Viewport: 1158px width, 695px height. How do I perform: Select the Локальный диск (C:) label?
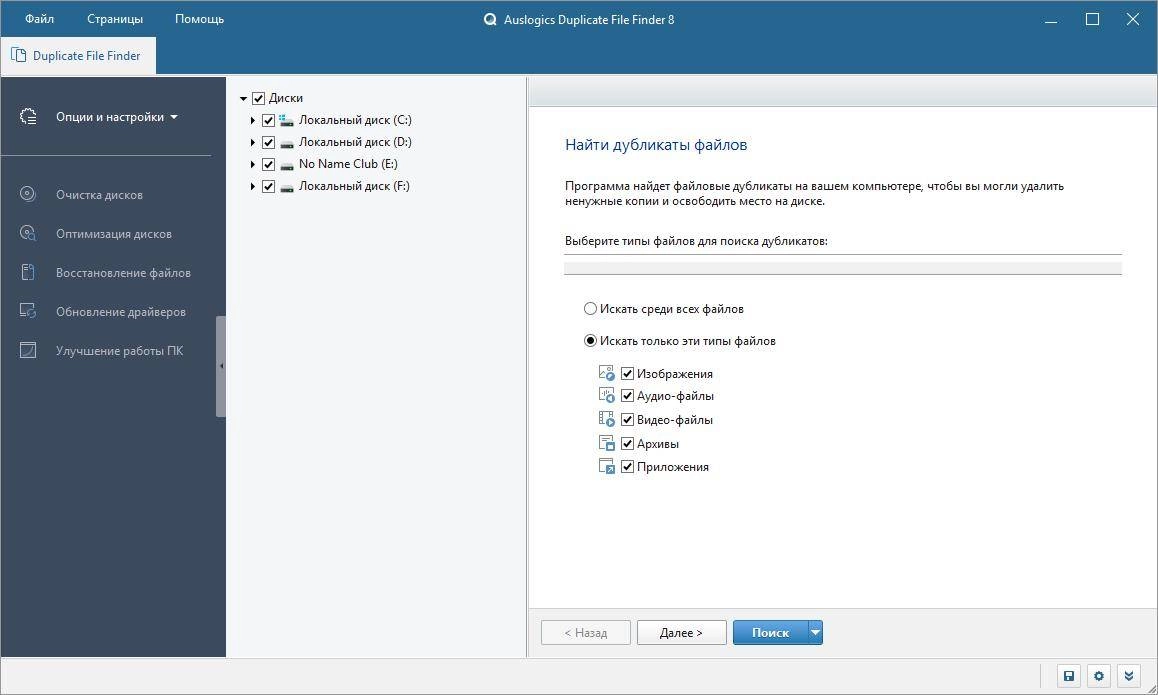click(x=355, y=120)
